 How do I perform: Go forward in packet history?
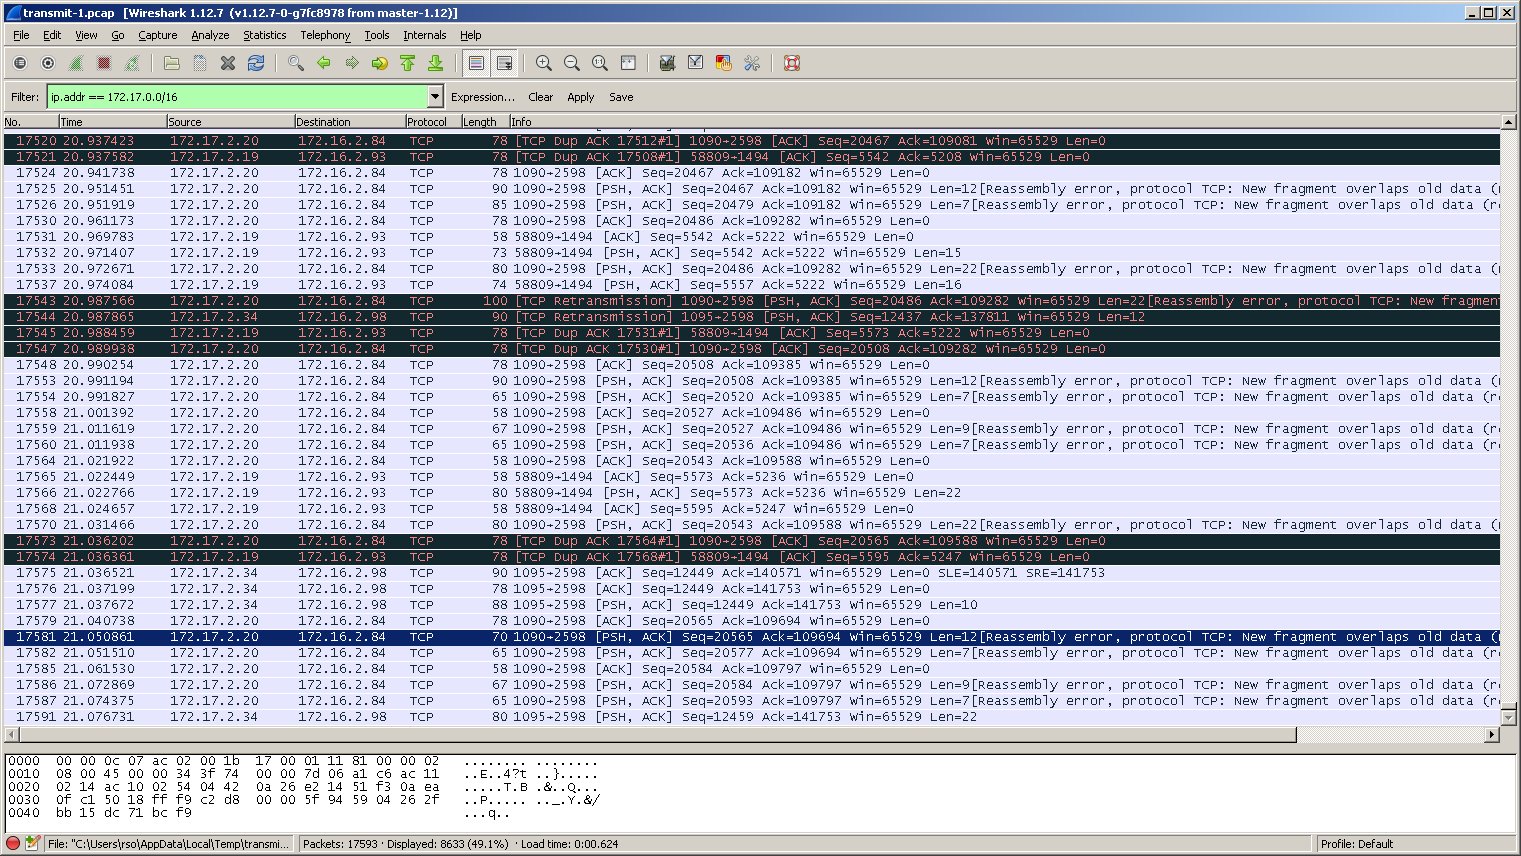[x=352, y=63]
